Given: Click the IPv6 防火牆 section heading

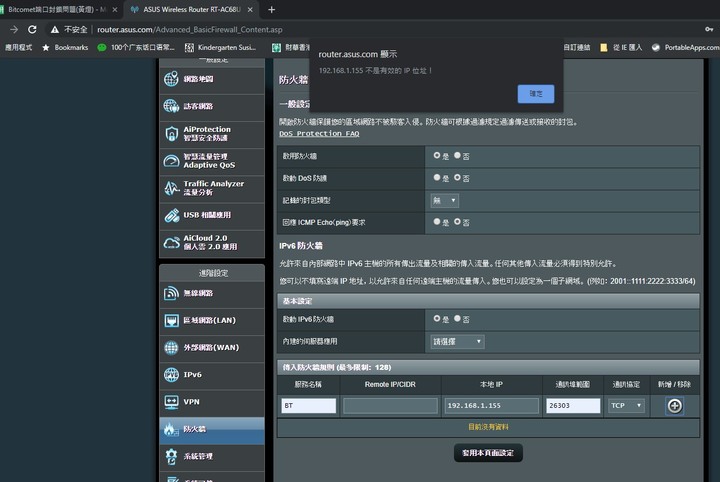Looking at the screenshot, I should pyautogui.click(x=301, y=246).
